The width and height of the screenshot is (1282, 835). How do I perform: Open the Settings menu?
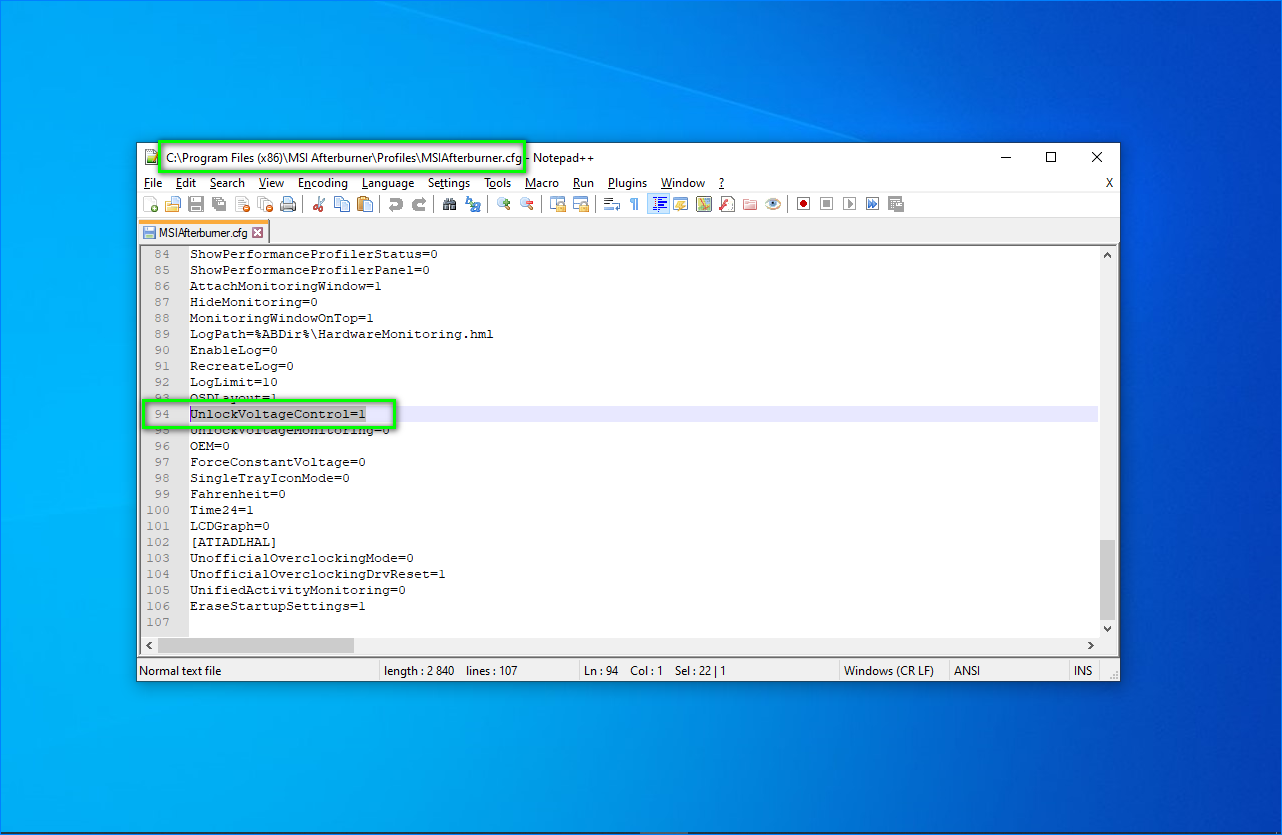[448, 183]
